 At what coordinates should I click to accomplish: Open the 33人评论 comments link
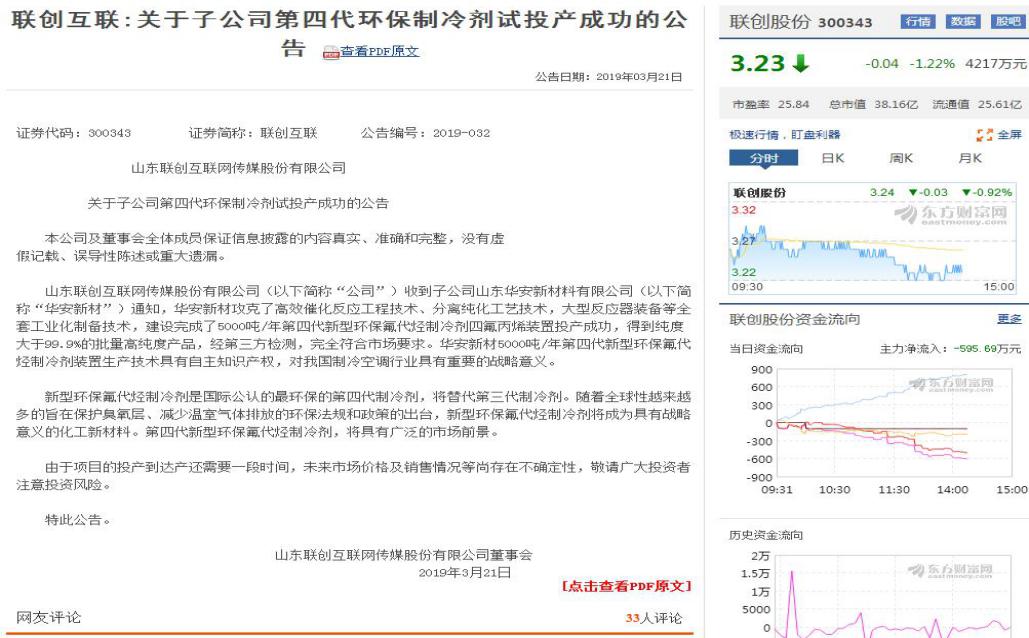pyautogui.click(x=654, y=618)
